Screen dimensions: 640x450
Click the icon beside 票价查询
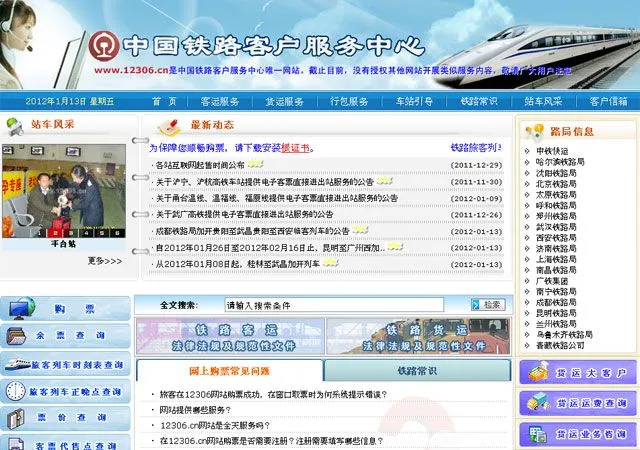[x=16, y=418]
